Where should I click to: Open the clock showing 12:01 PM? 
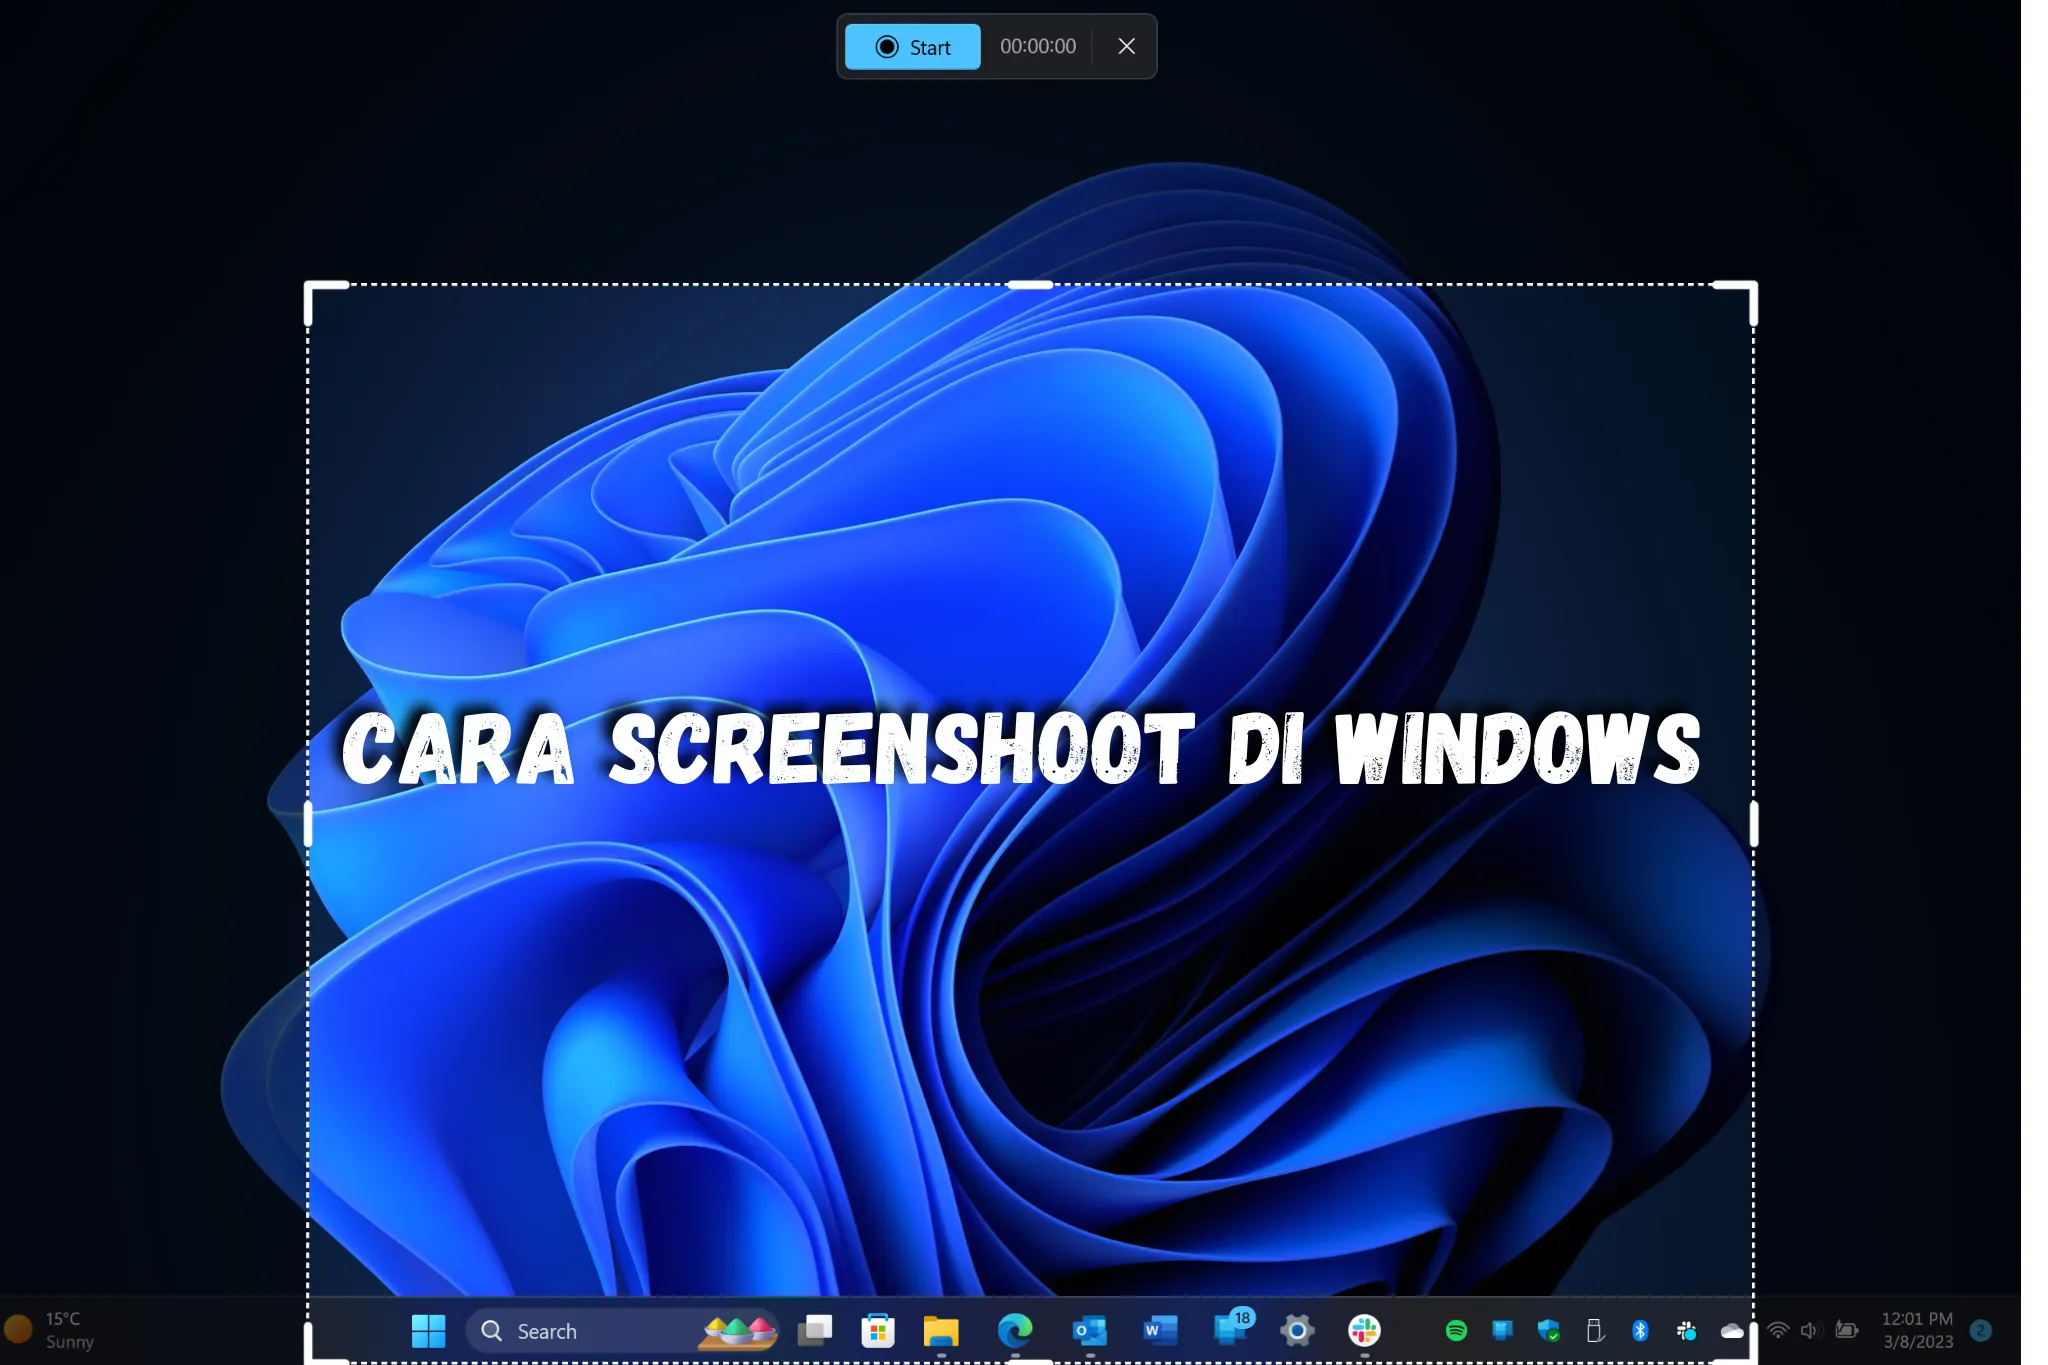click(1917, 1331)
